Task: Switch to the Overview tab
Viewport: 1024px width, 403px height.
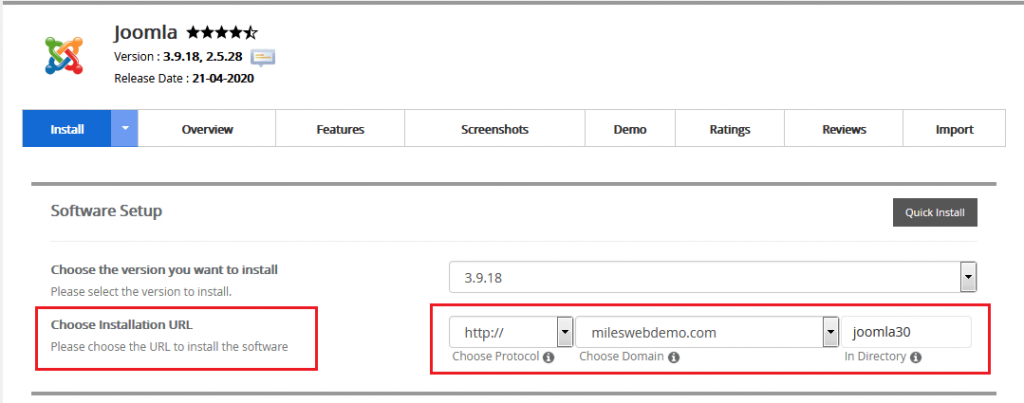Action: pos(207,129)
